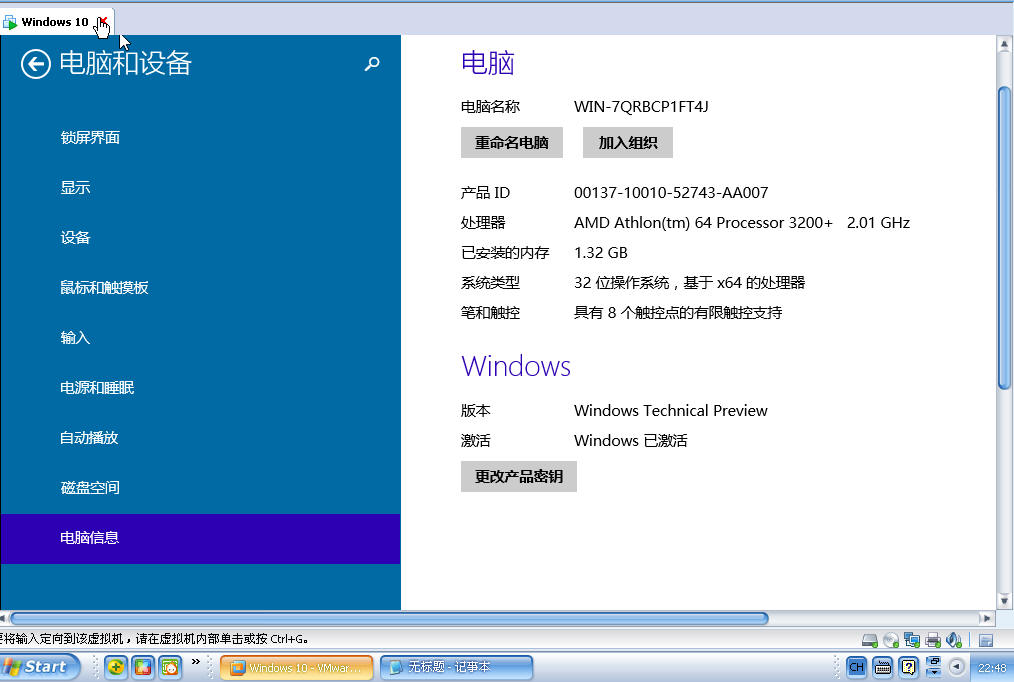This screenshot has width=1014, height=682.
Task: Click computer name WIN-7QRBCP1FT4J text
Action: pyautogui.click(x=641, y=107)
